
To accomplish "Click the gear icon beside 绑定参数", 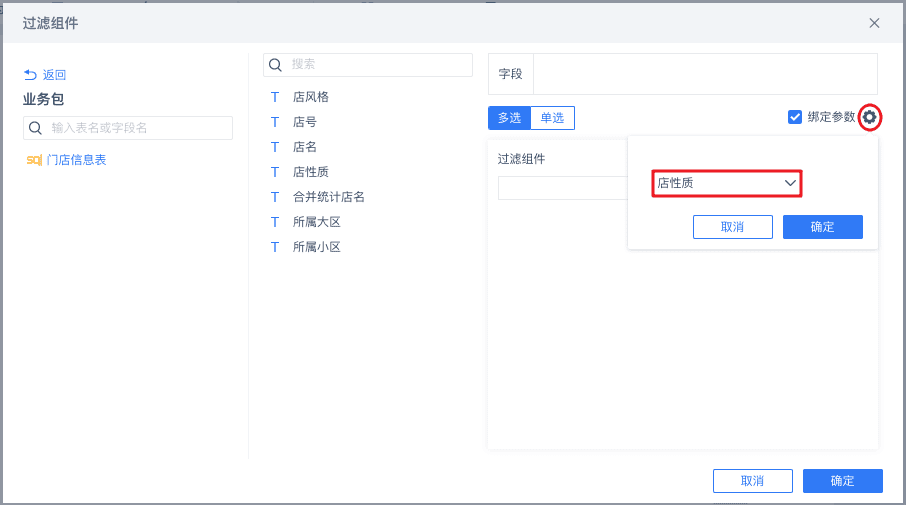I will (x=870, y=117).
